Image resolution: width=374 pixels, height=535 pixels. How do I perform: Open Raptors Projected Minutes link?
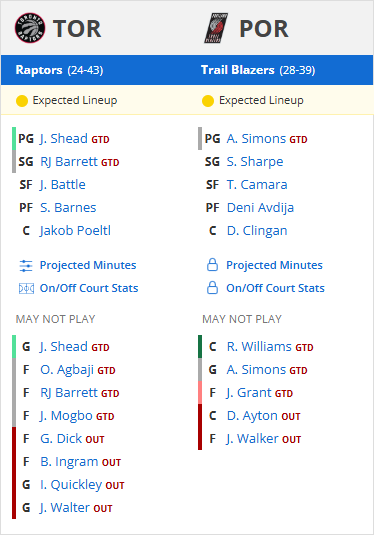(88, 265)
